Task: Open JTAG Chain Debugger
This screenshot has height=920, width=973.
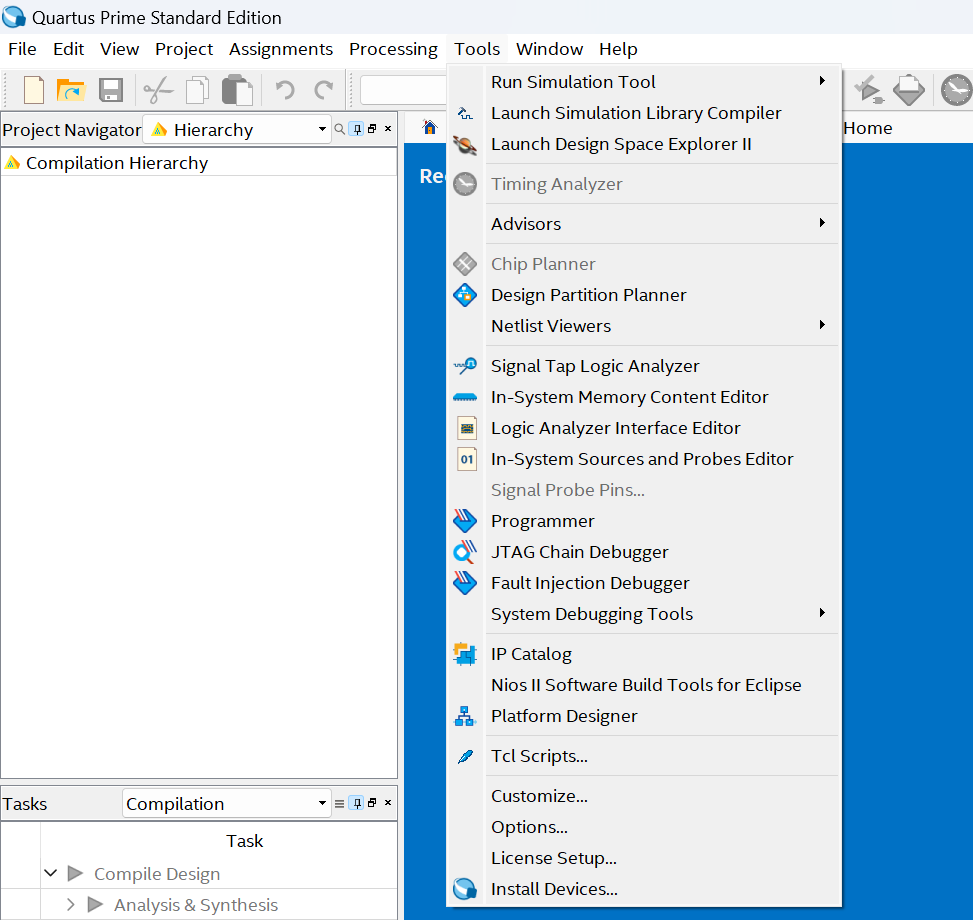Action: coord(644,552)
